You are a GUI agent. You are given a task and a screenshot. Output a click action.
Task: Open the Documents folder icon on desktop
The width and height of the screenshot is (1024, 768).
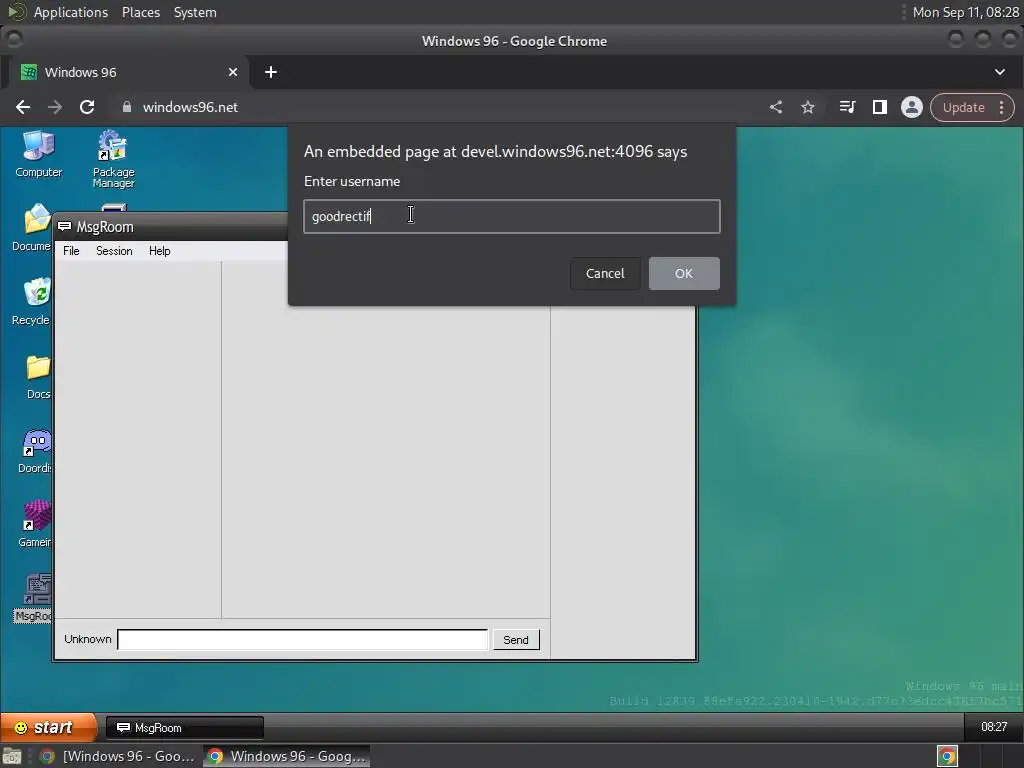[x=33, y=227]
